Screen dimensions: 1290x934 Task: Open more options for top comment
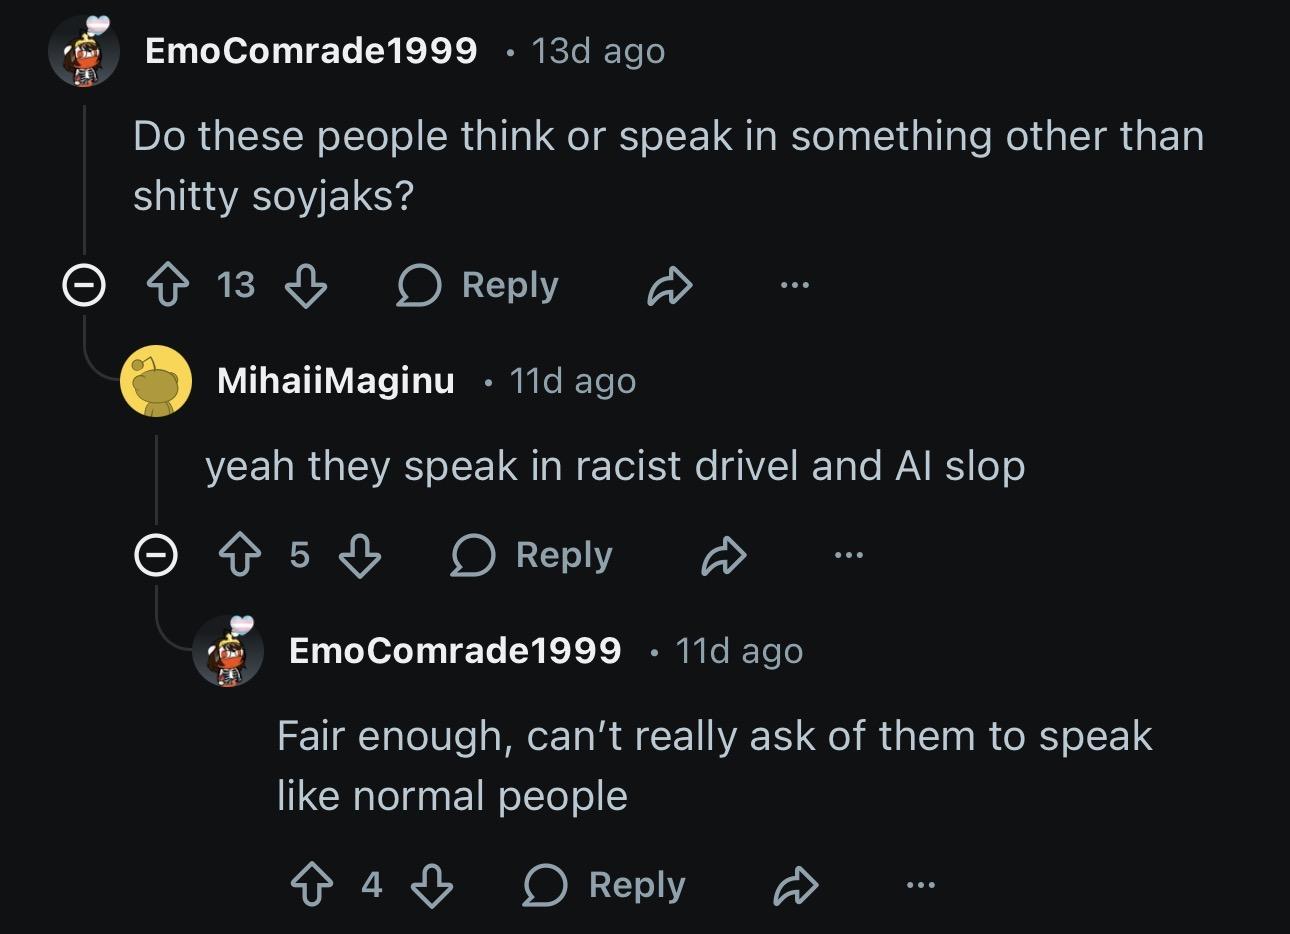tap(794, 286)
